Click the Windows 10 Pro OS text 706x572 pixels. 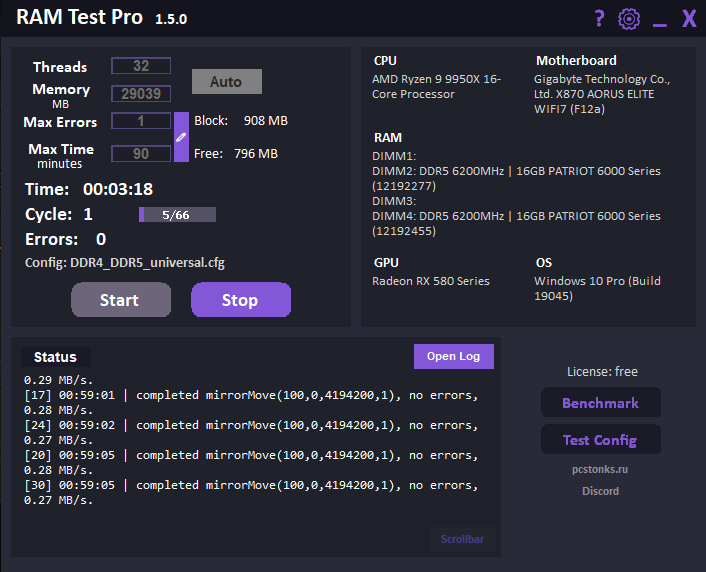pos(597,288)
